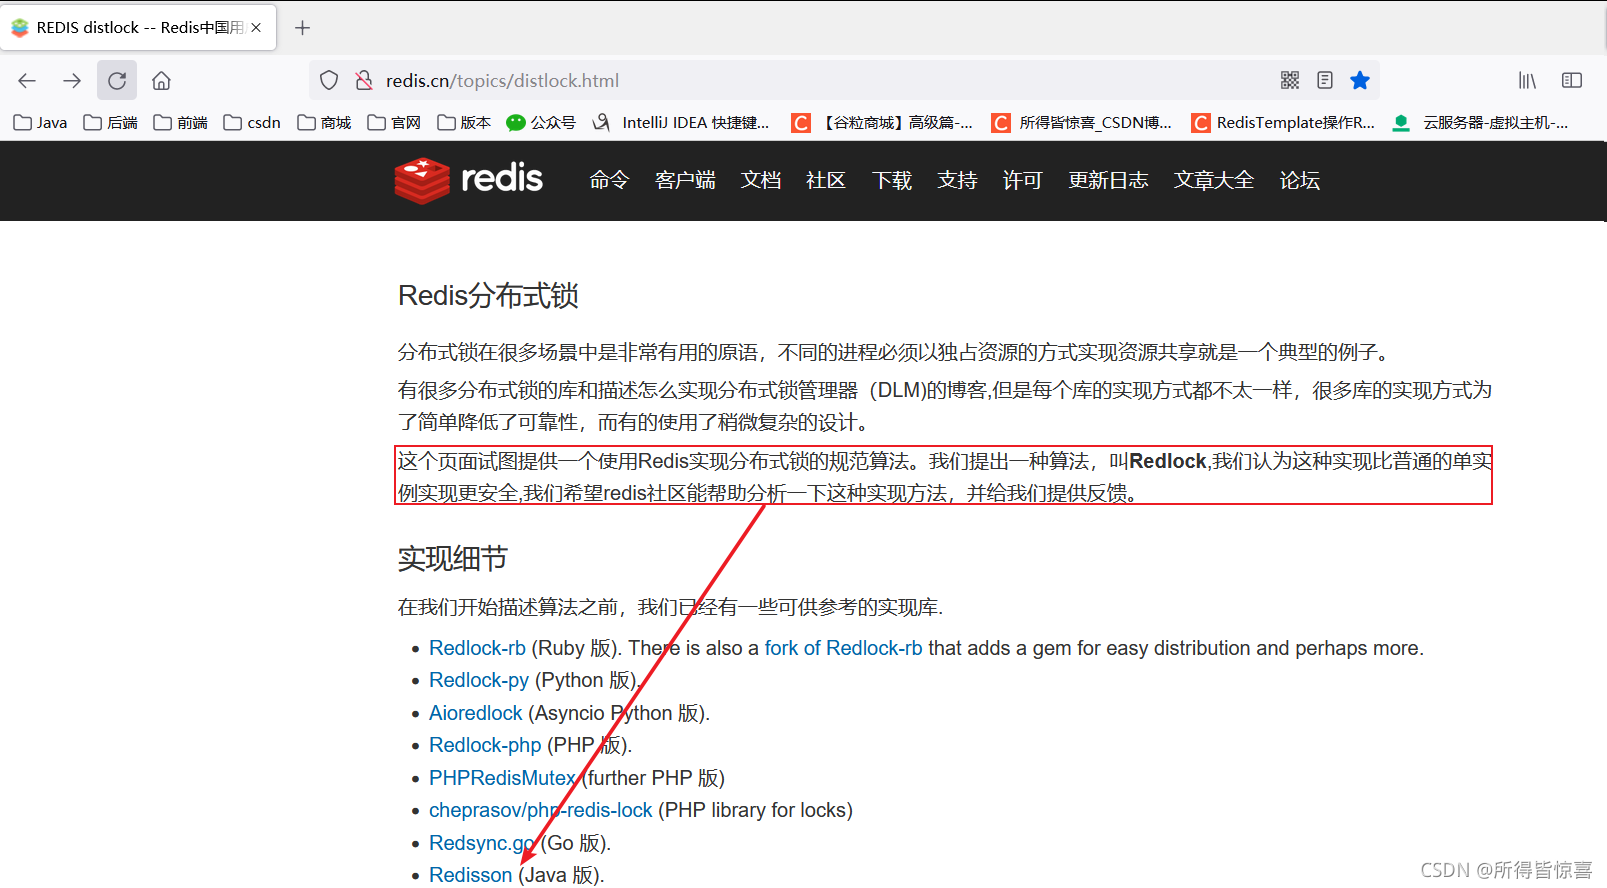Open a new tab with plus button
Screen dimensions: 1607x888
(x=302, y=28)
